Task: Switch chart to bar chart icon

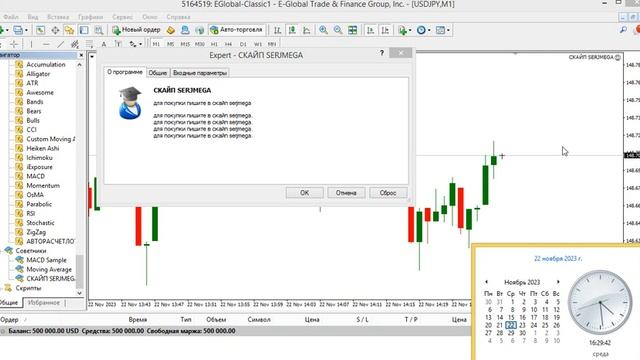Action: [x=278, y=30]
